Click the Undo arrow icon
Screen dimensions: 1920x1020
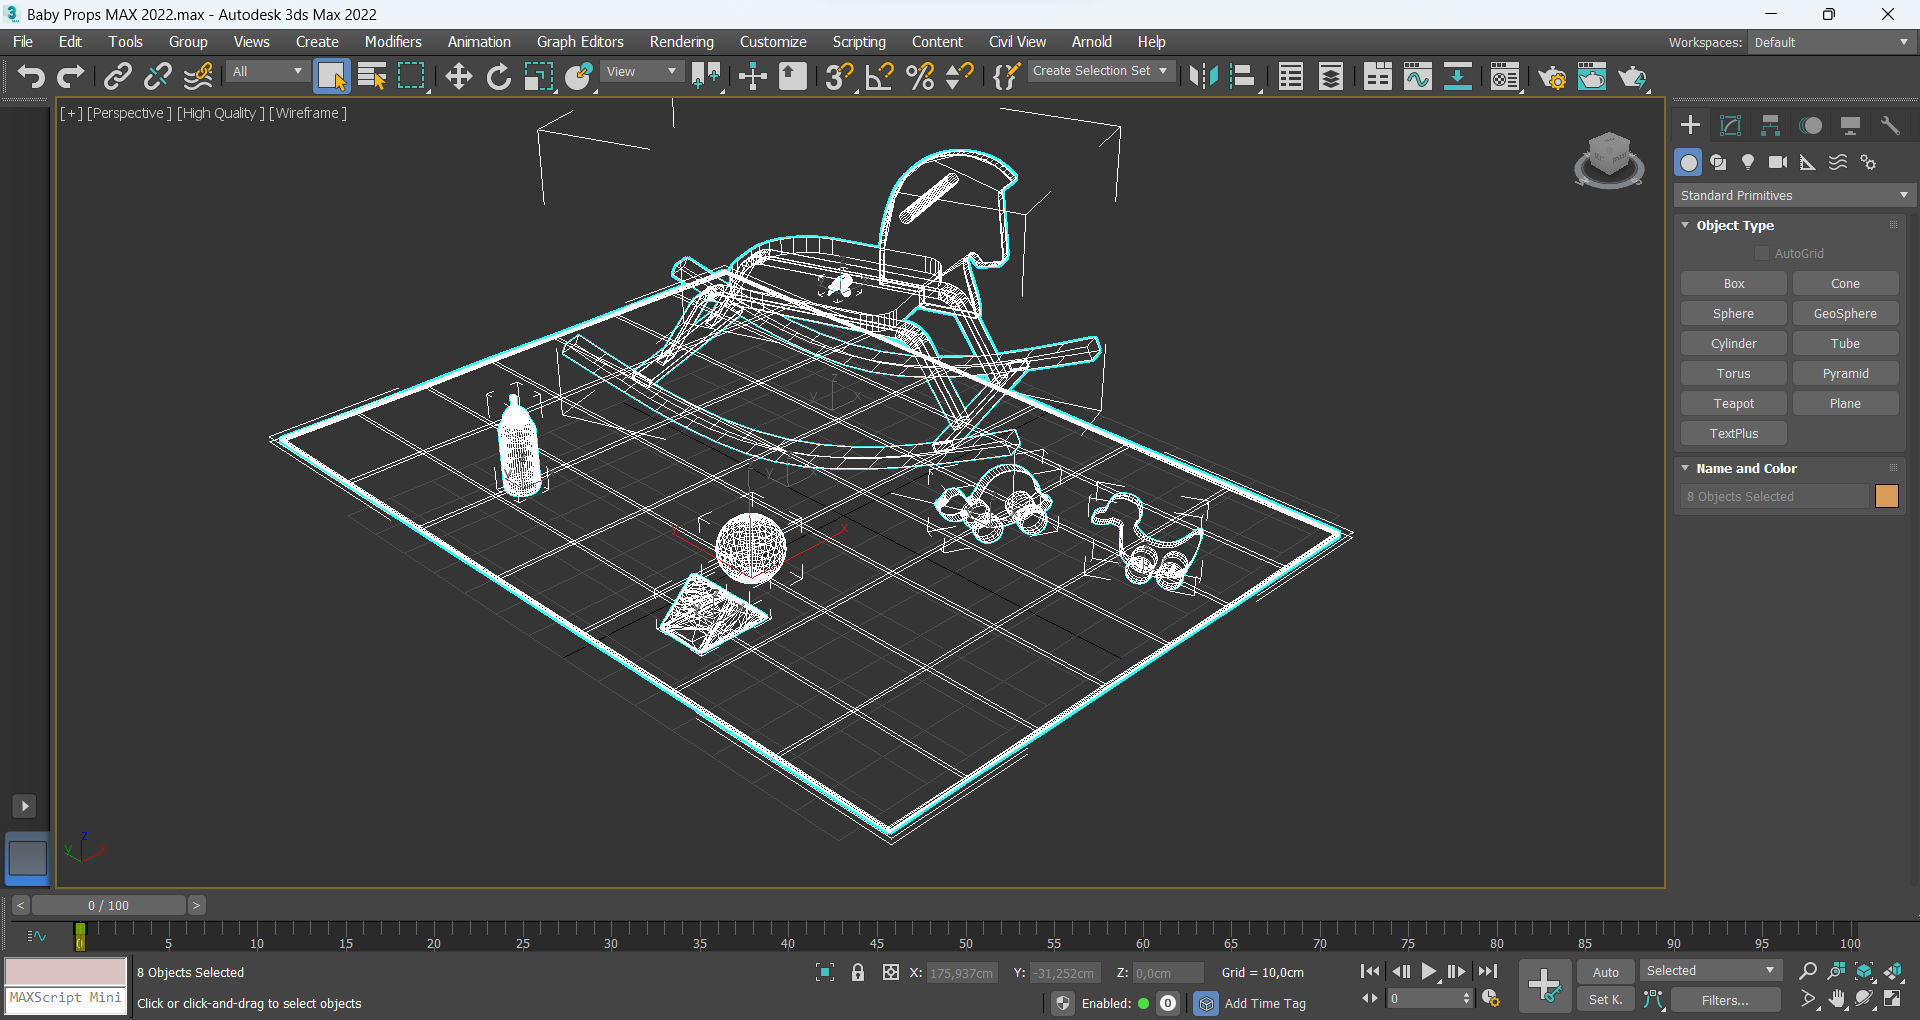point(31,76)
